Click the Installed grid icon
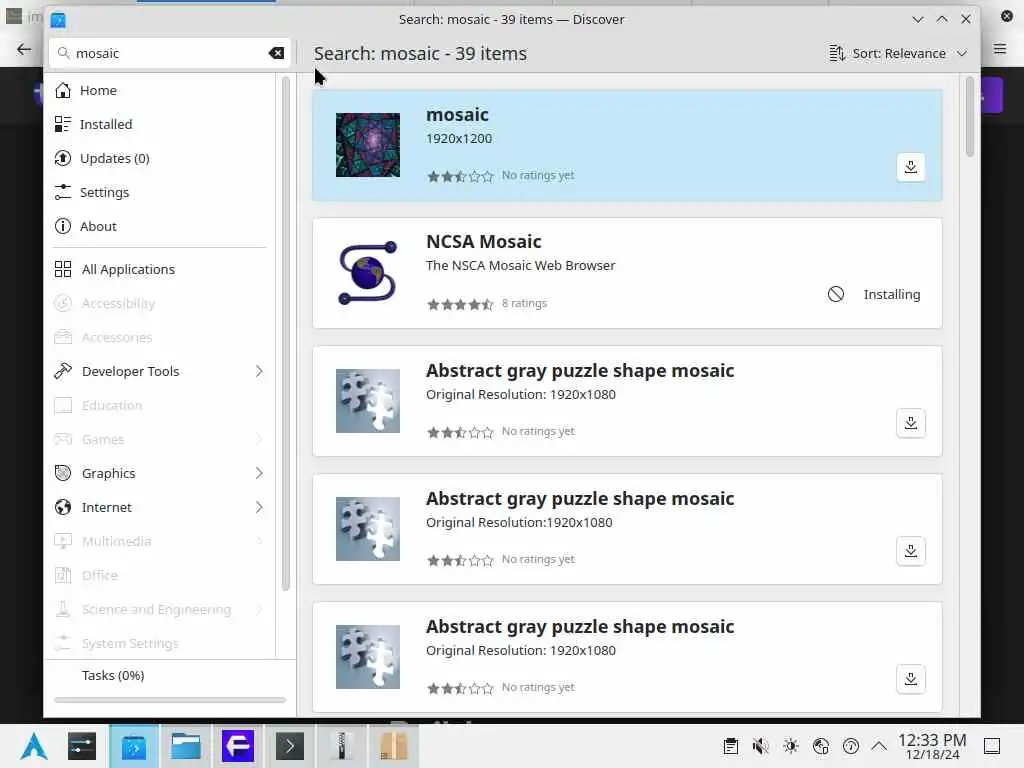1024x768 pixels. point(63,124)
